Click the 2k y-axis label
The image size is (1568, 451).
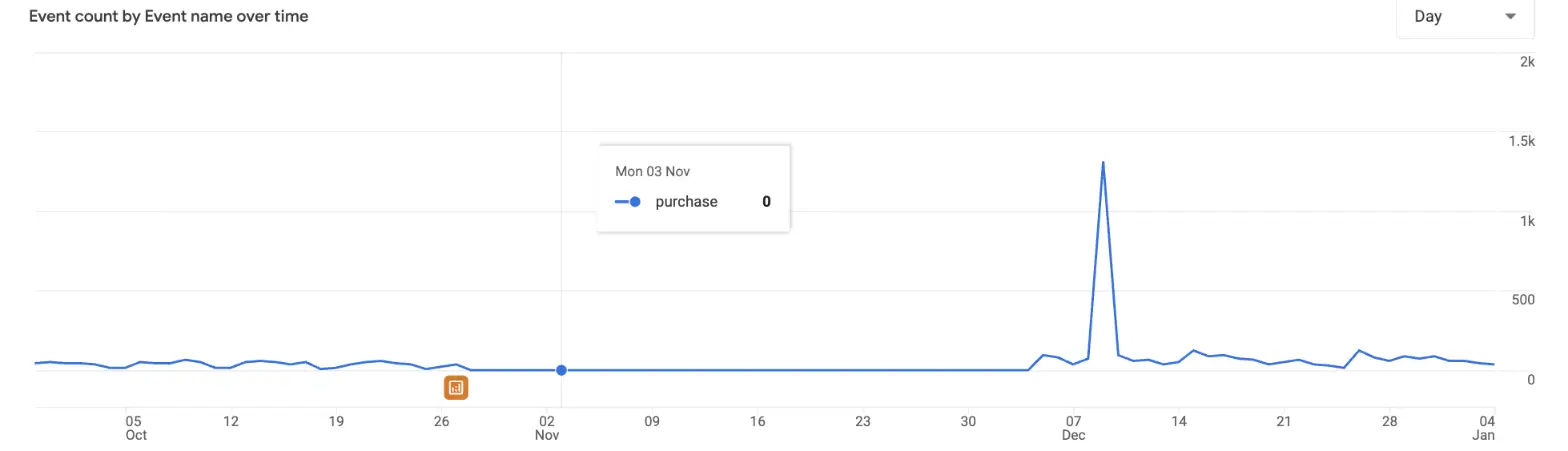[x=1527, y=62]
